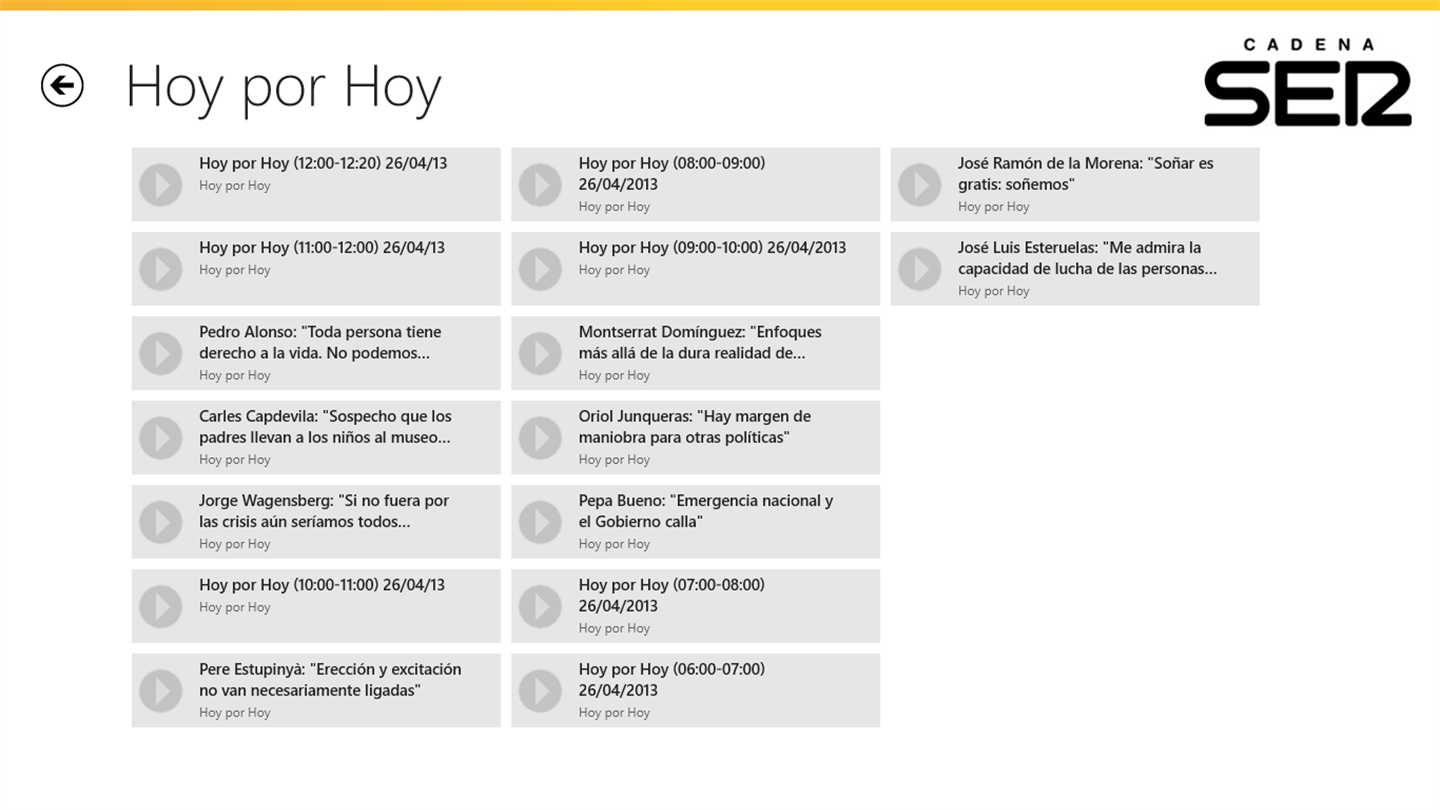This screenshot has width=1440, height=810.
Task: Click the Cadena SER logo
Action: click(x=1307, y=83)
